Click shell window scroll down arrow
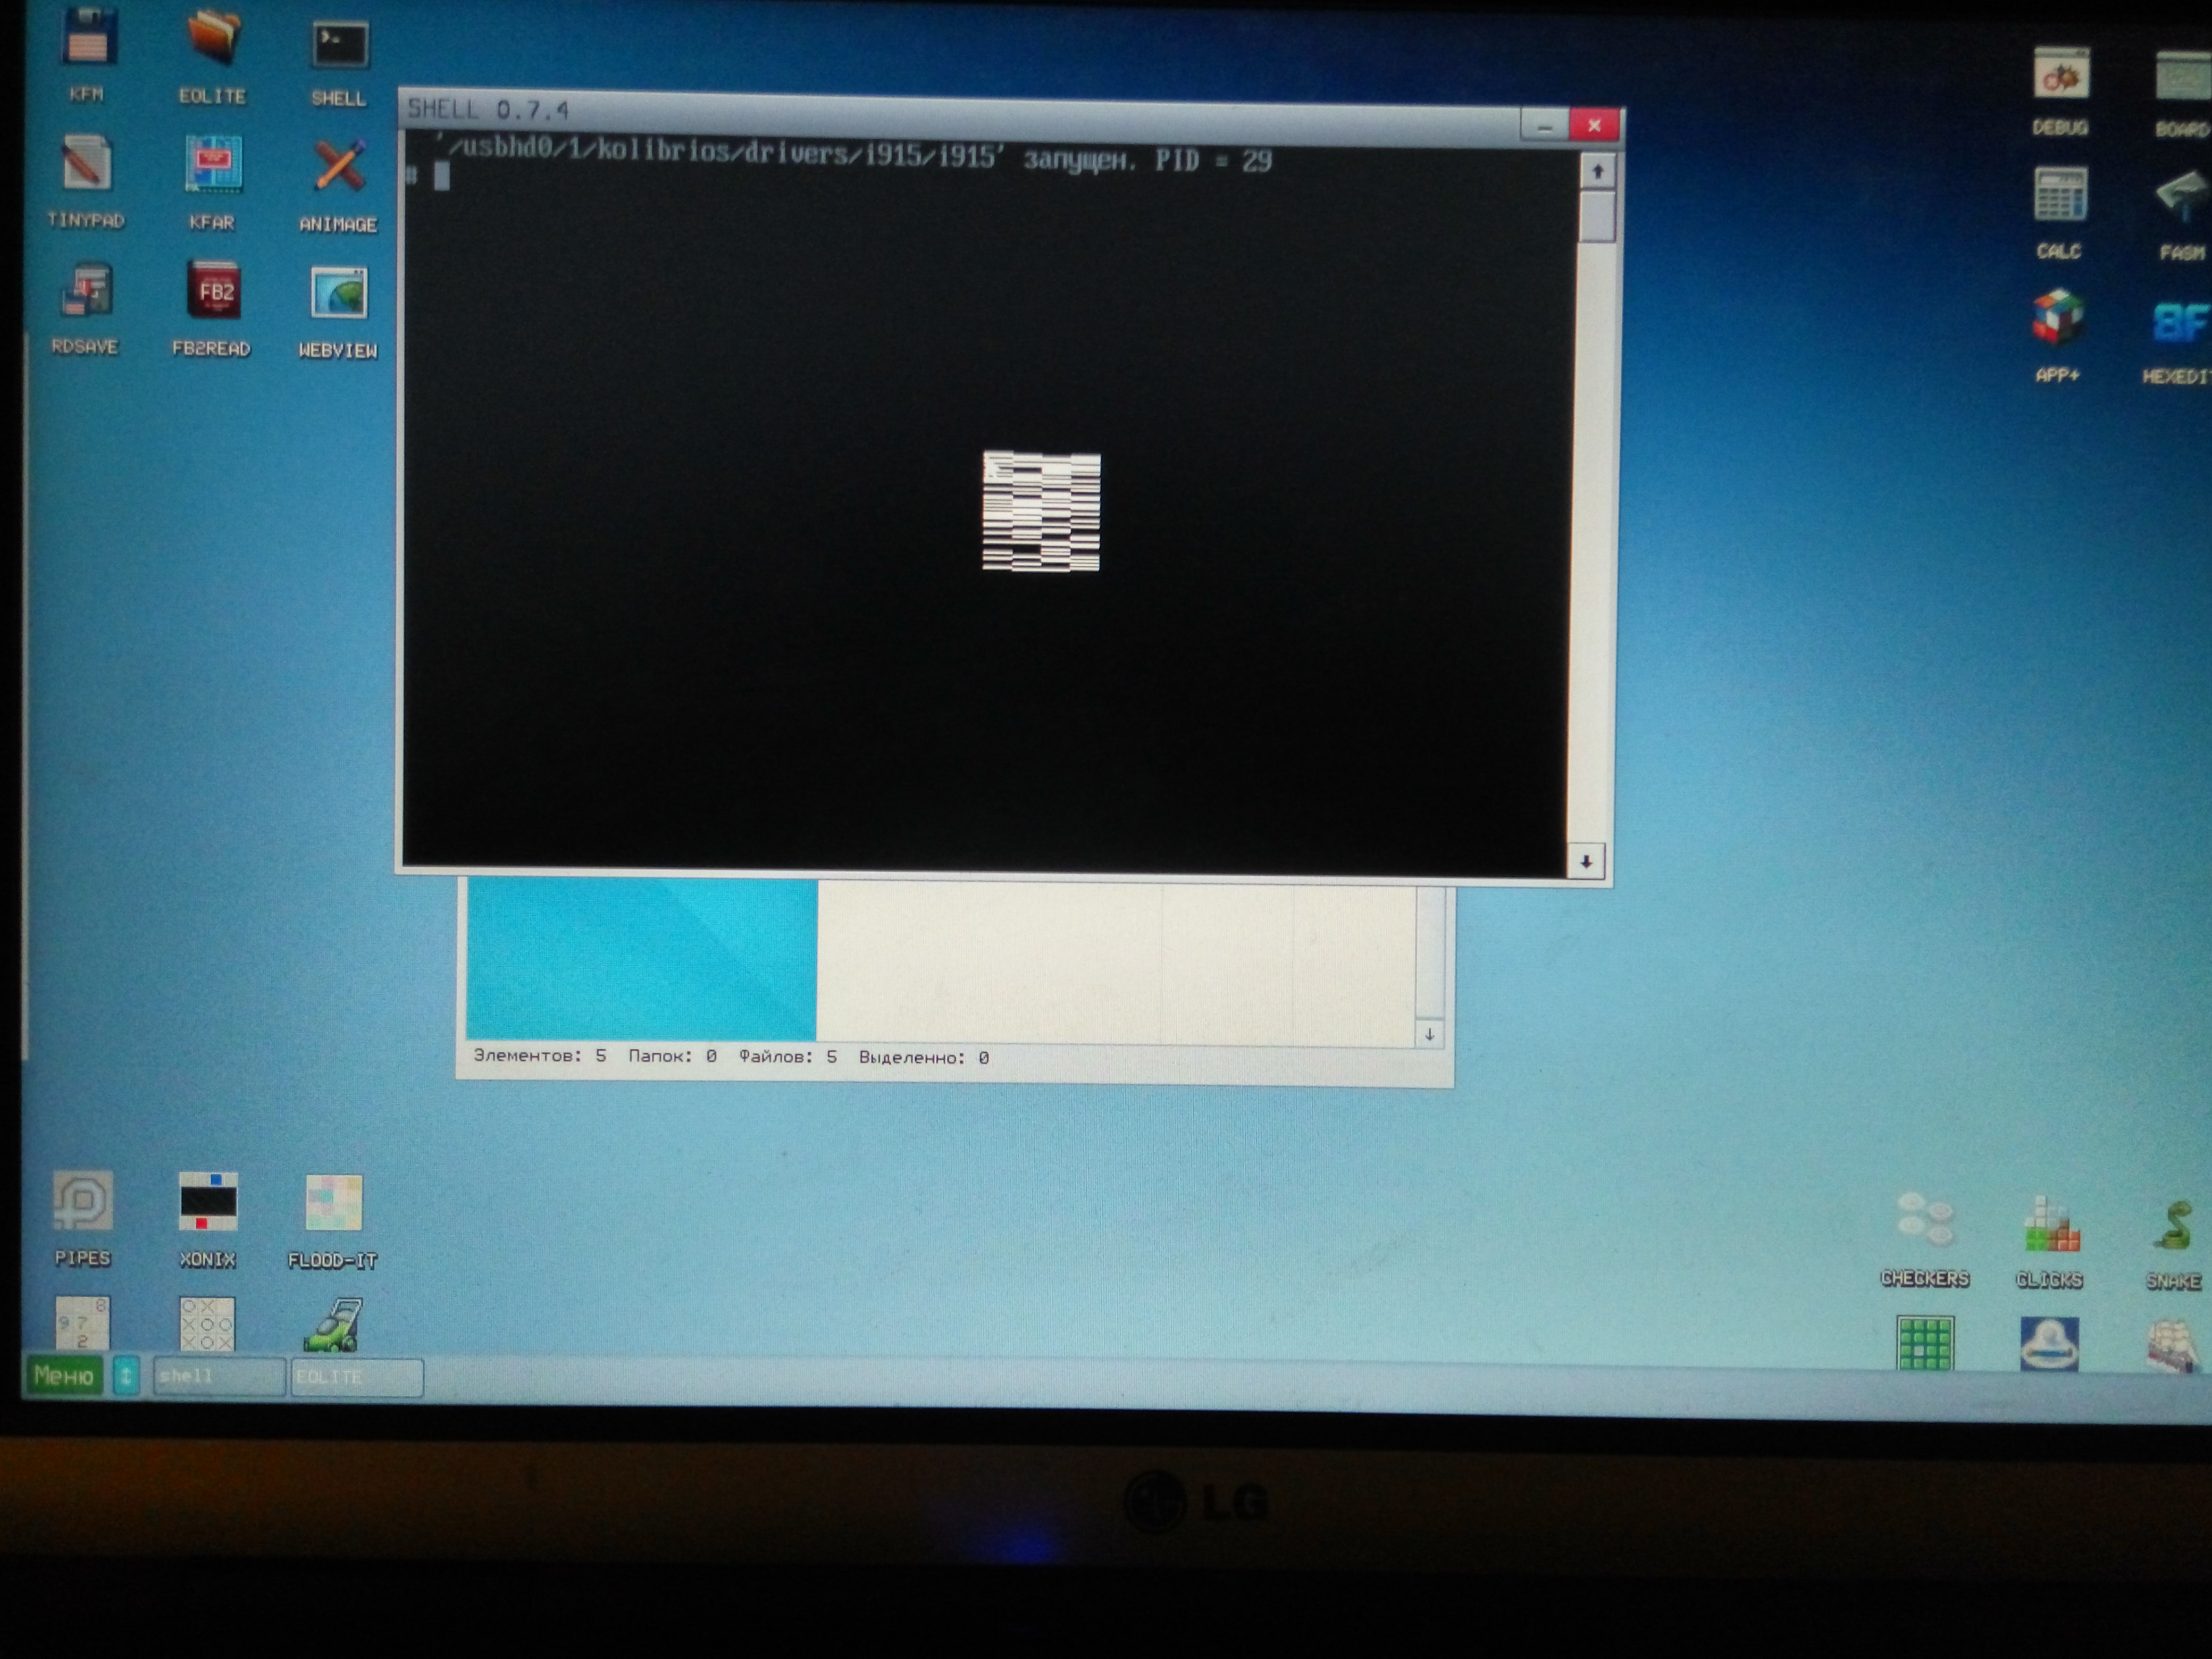 1586,861
